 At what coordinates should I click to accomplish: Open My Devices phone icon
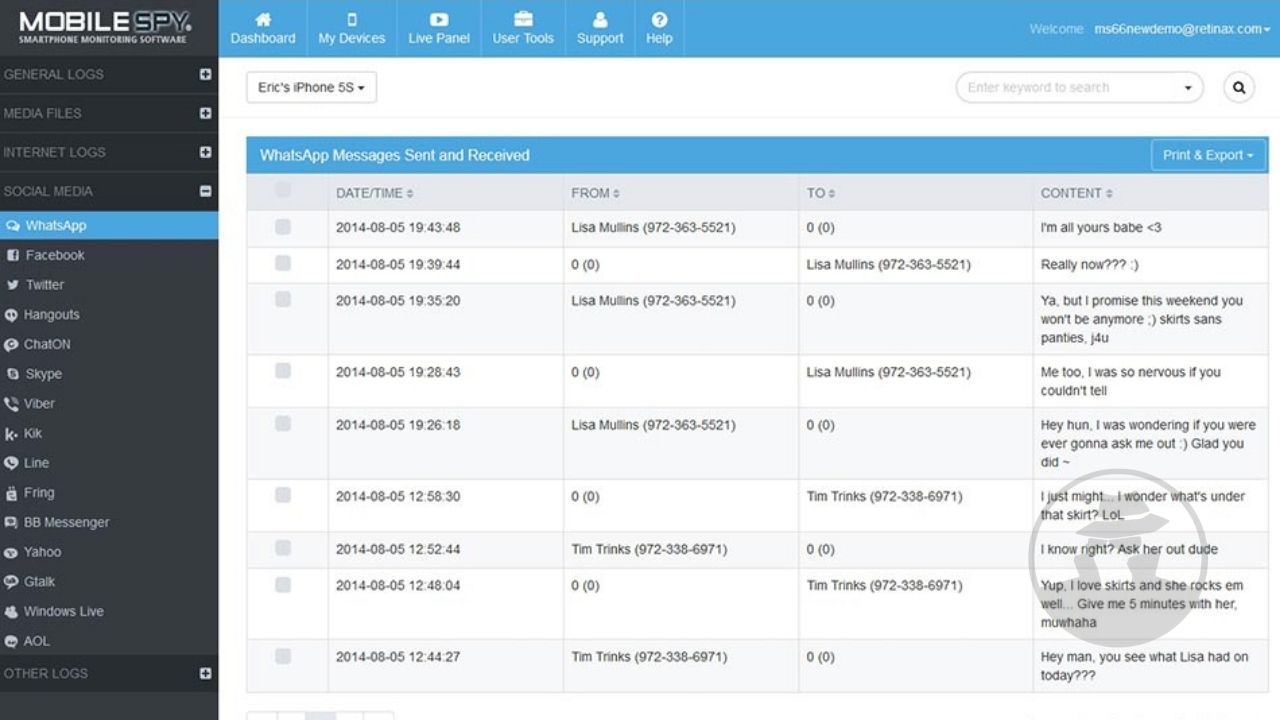click(x=352, y=19)
